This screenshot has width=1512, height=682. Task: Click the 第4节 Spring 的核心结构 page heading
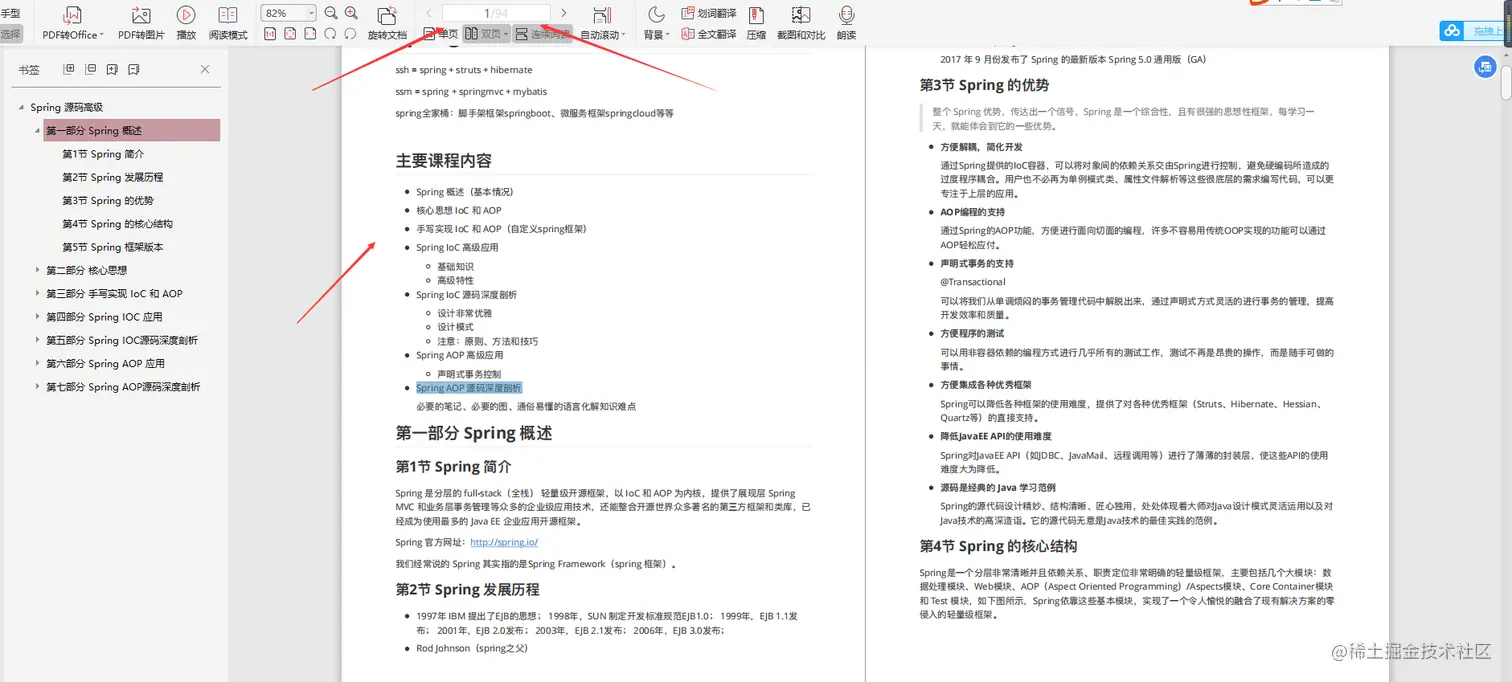[998, 546]
